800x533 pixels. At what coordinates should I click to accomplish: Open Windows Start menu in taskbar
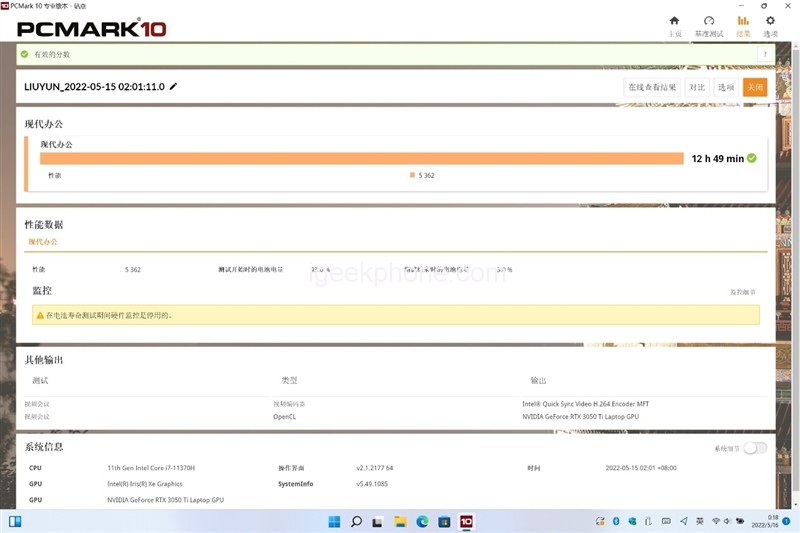click(333, 521)
